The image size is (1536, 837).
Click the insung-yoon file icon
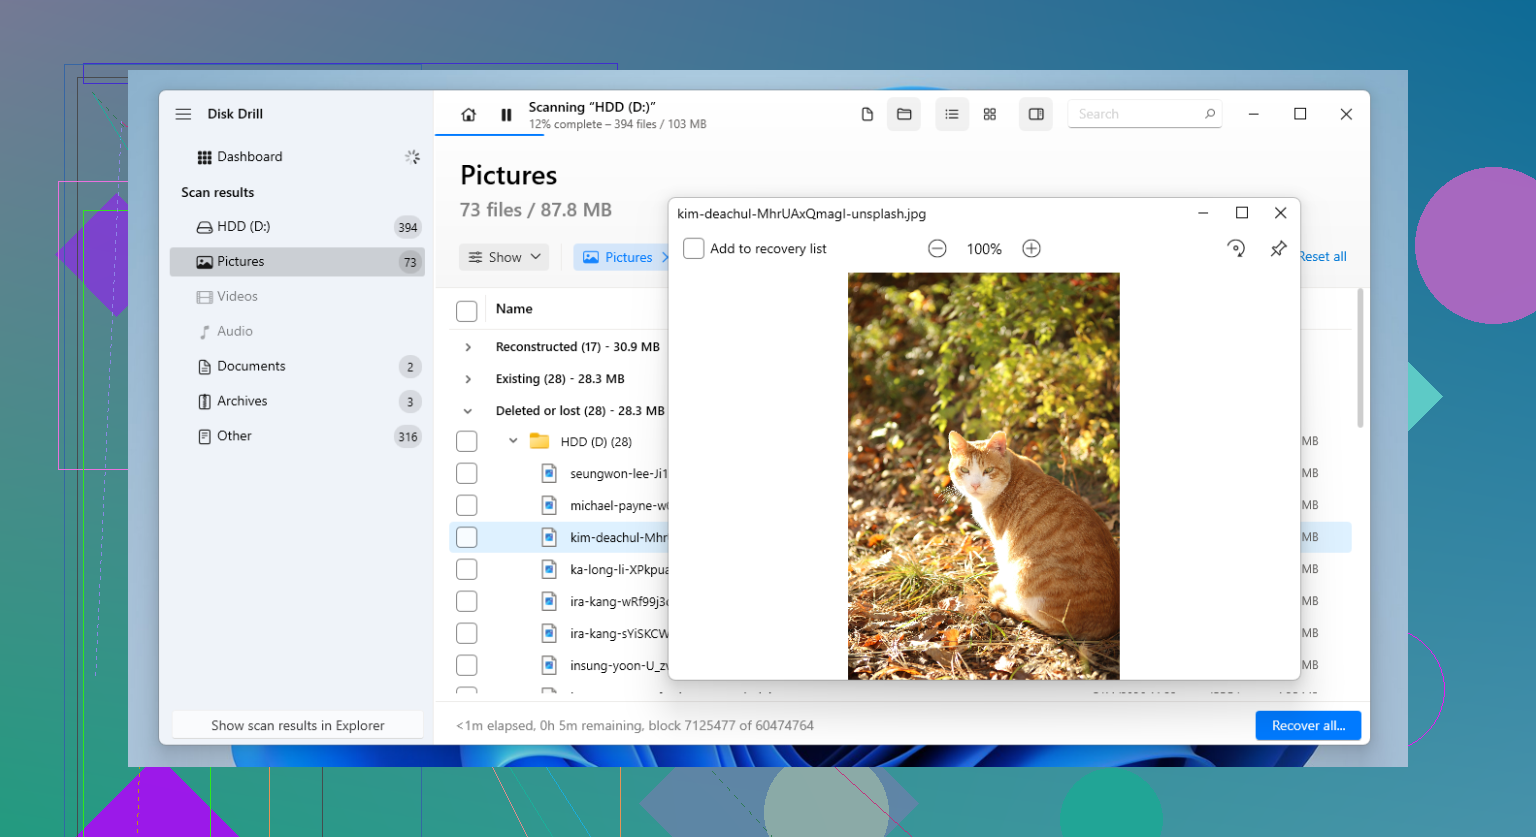549,665
